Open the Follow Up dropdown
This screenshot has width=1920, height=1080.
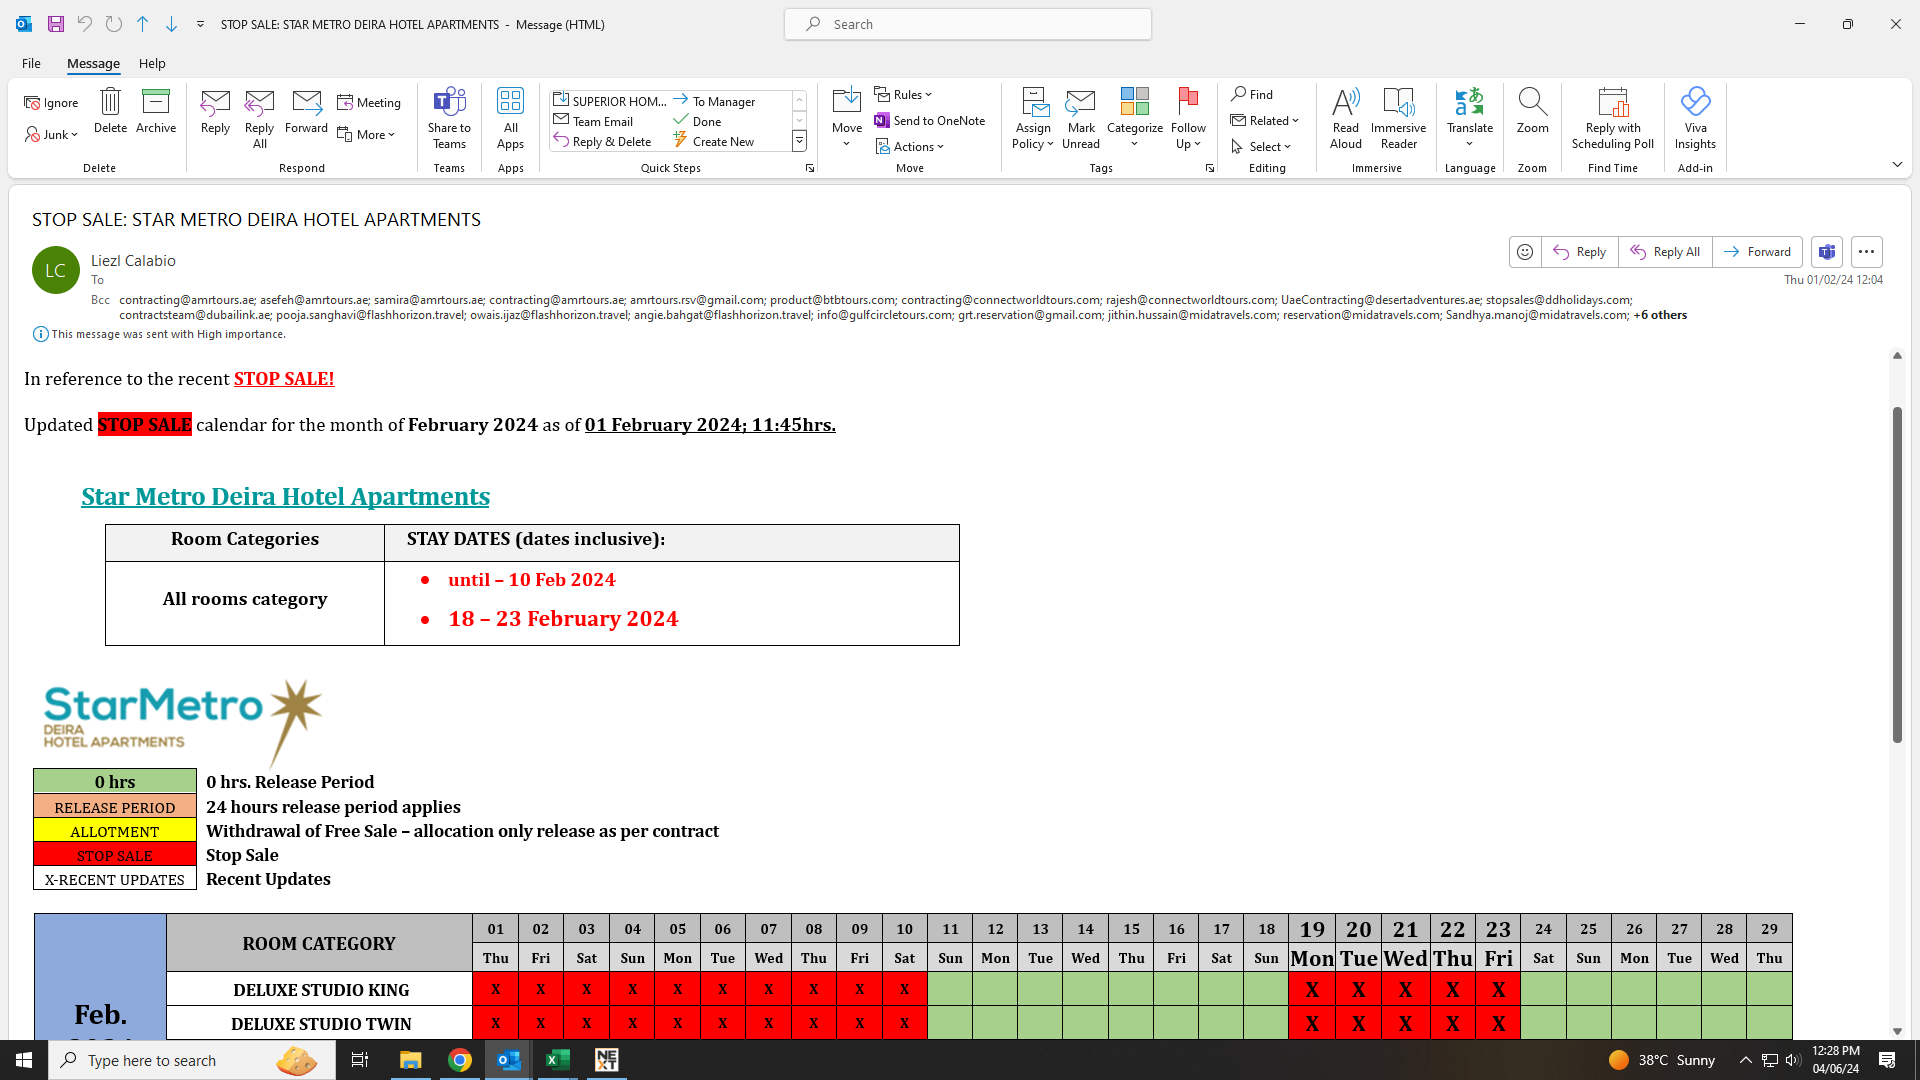pyautogui.click(x=1188, y=118)
